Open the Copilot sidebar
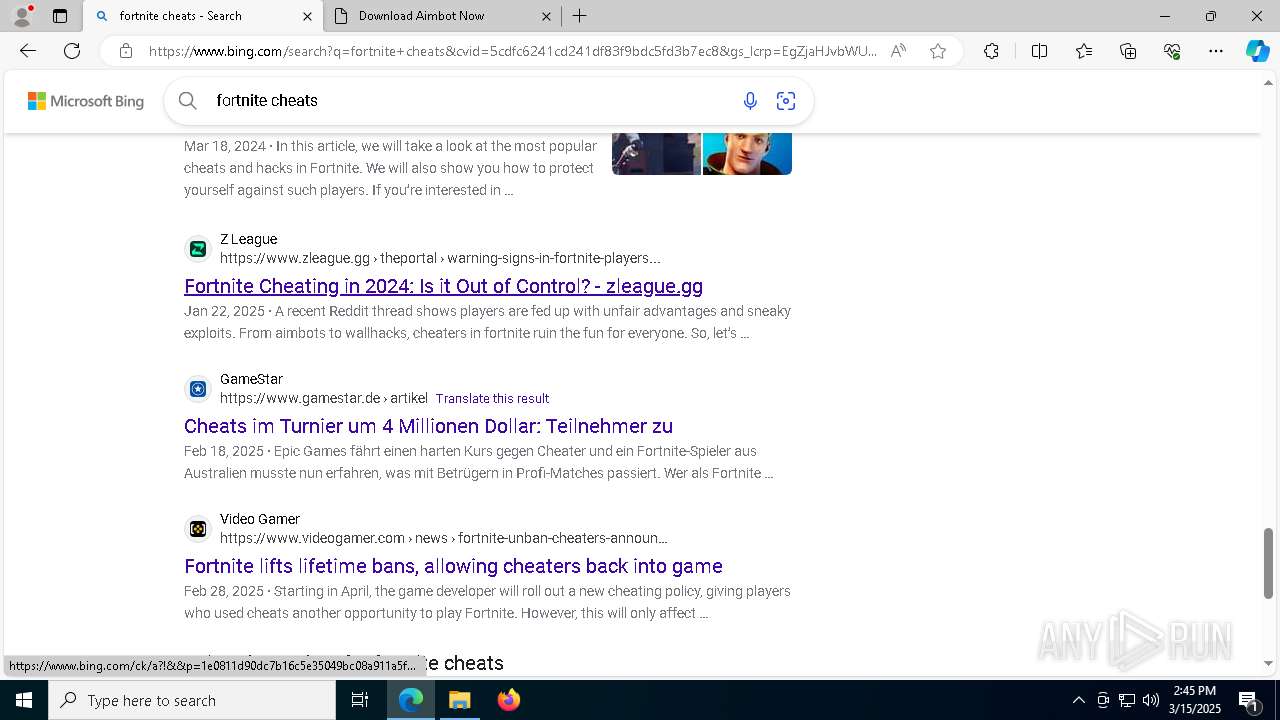1280x720 pixels. tap(1257, 51)
